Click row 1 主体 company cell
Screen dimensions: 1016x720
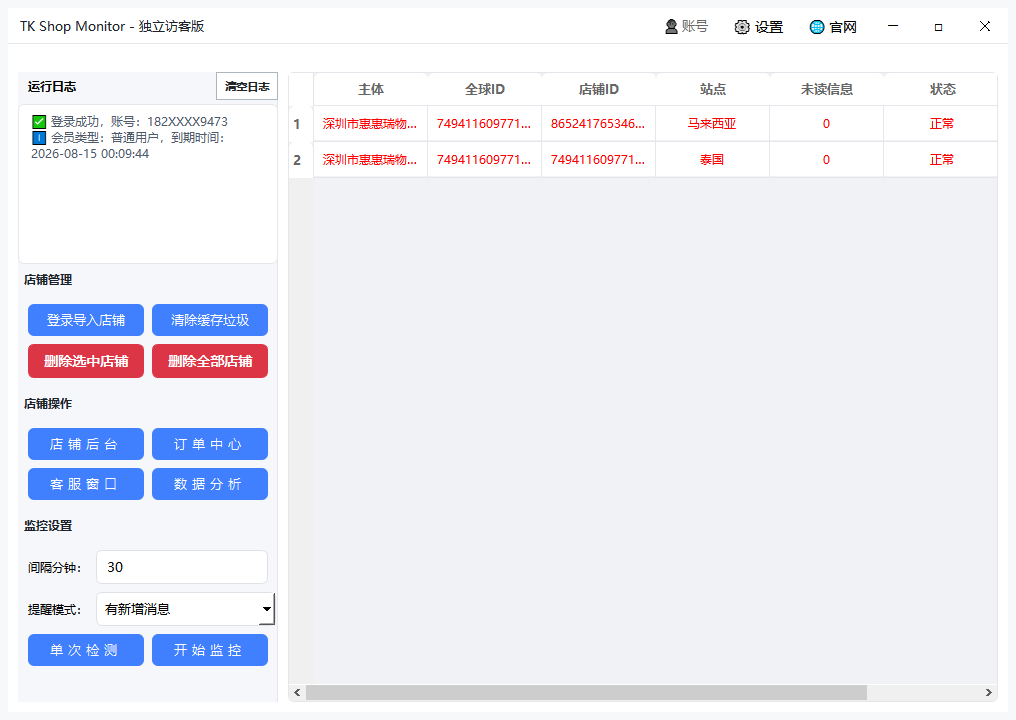371,124
